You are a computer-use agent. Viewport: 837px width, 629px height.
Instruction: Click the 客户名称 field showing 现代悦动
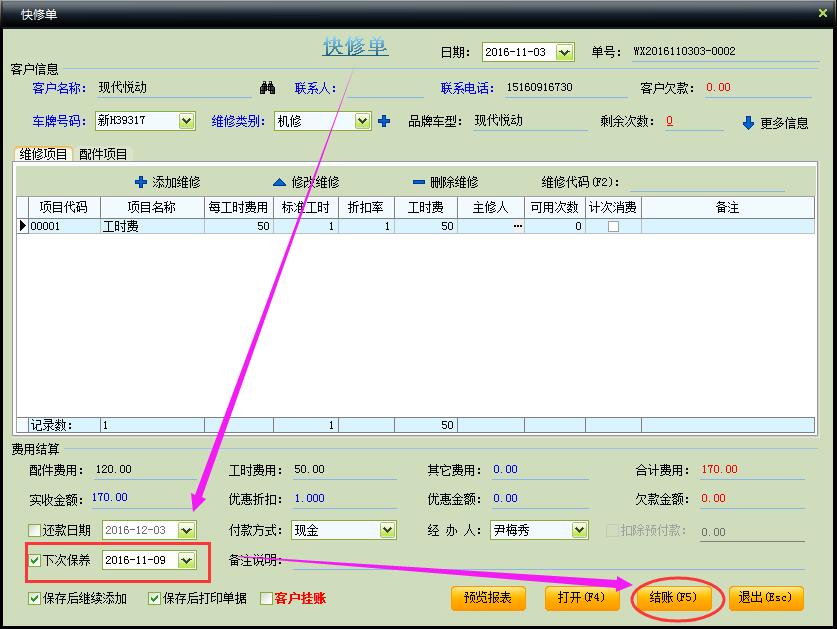point(174,88)
